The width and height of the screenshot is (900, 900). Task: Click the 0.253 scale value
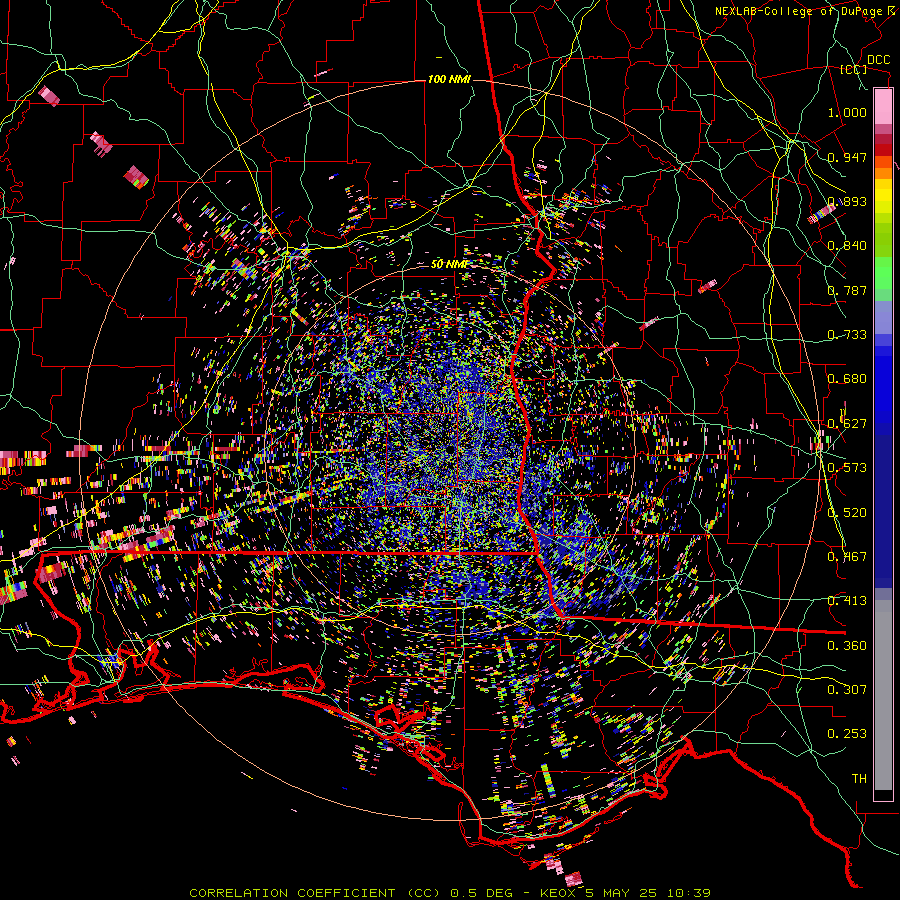click(x=847, y=734)
